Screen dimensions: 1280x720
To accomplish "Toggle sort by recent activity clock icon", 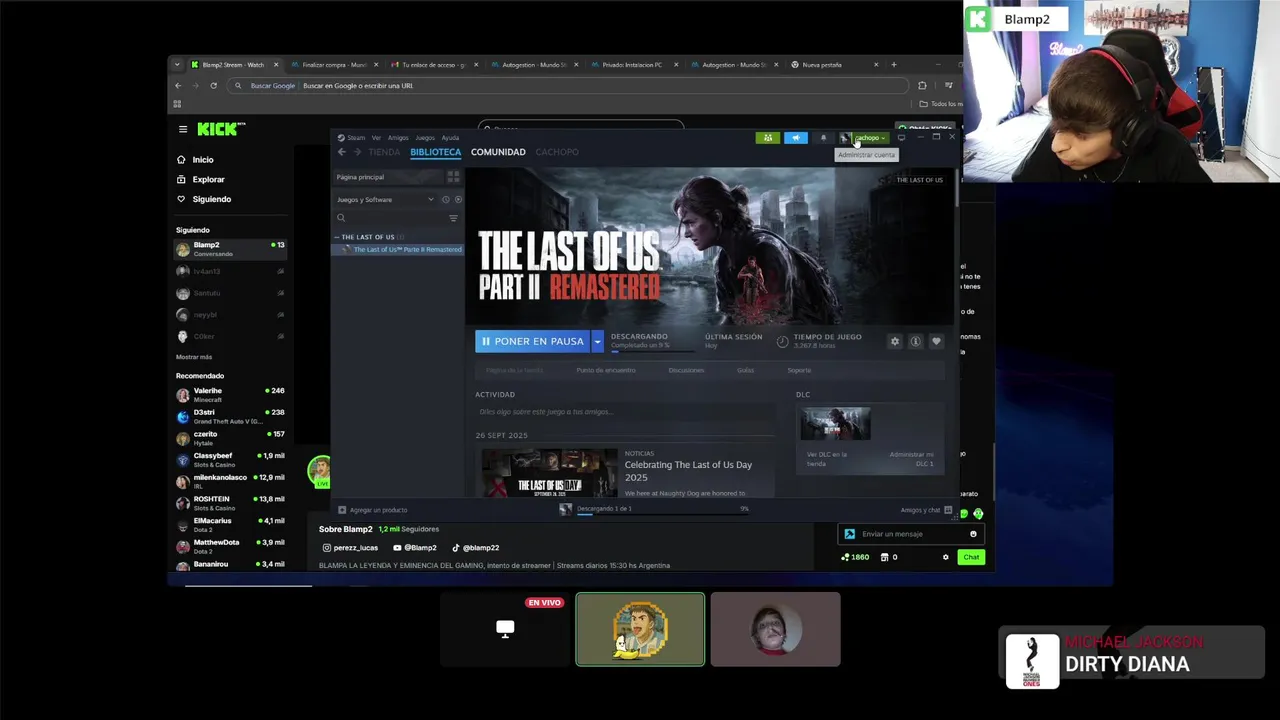I will (446, 200).
